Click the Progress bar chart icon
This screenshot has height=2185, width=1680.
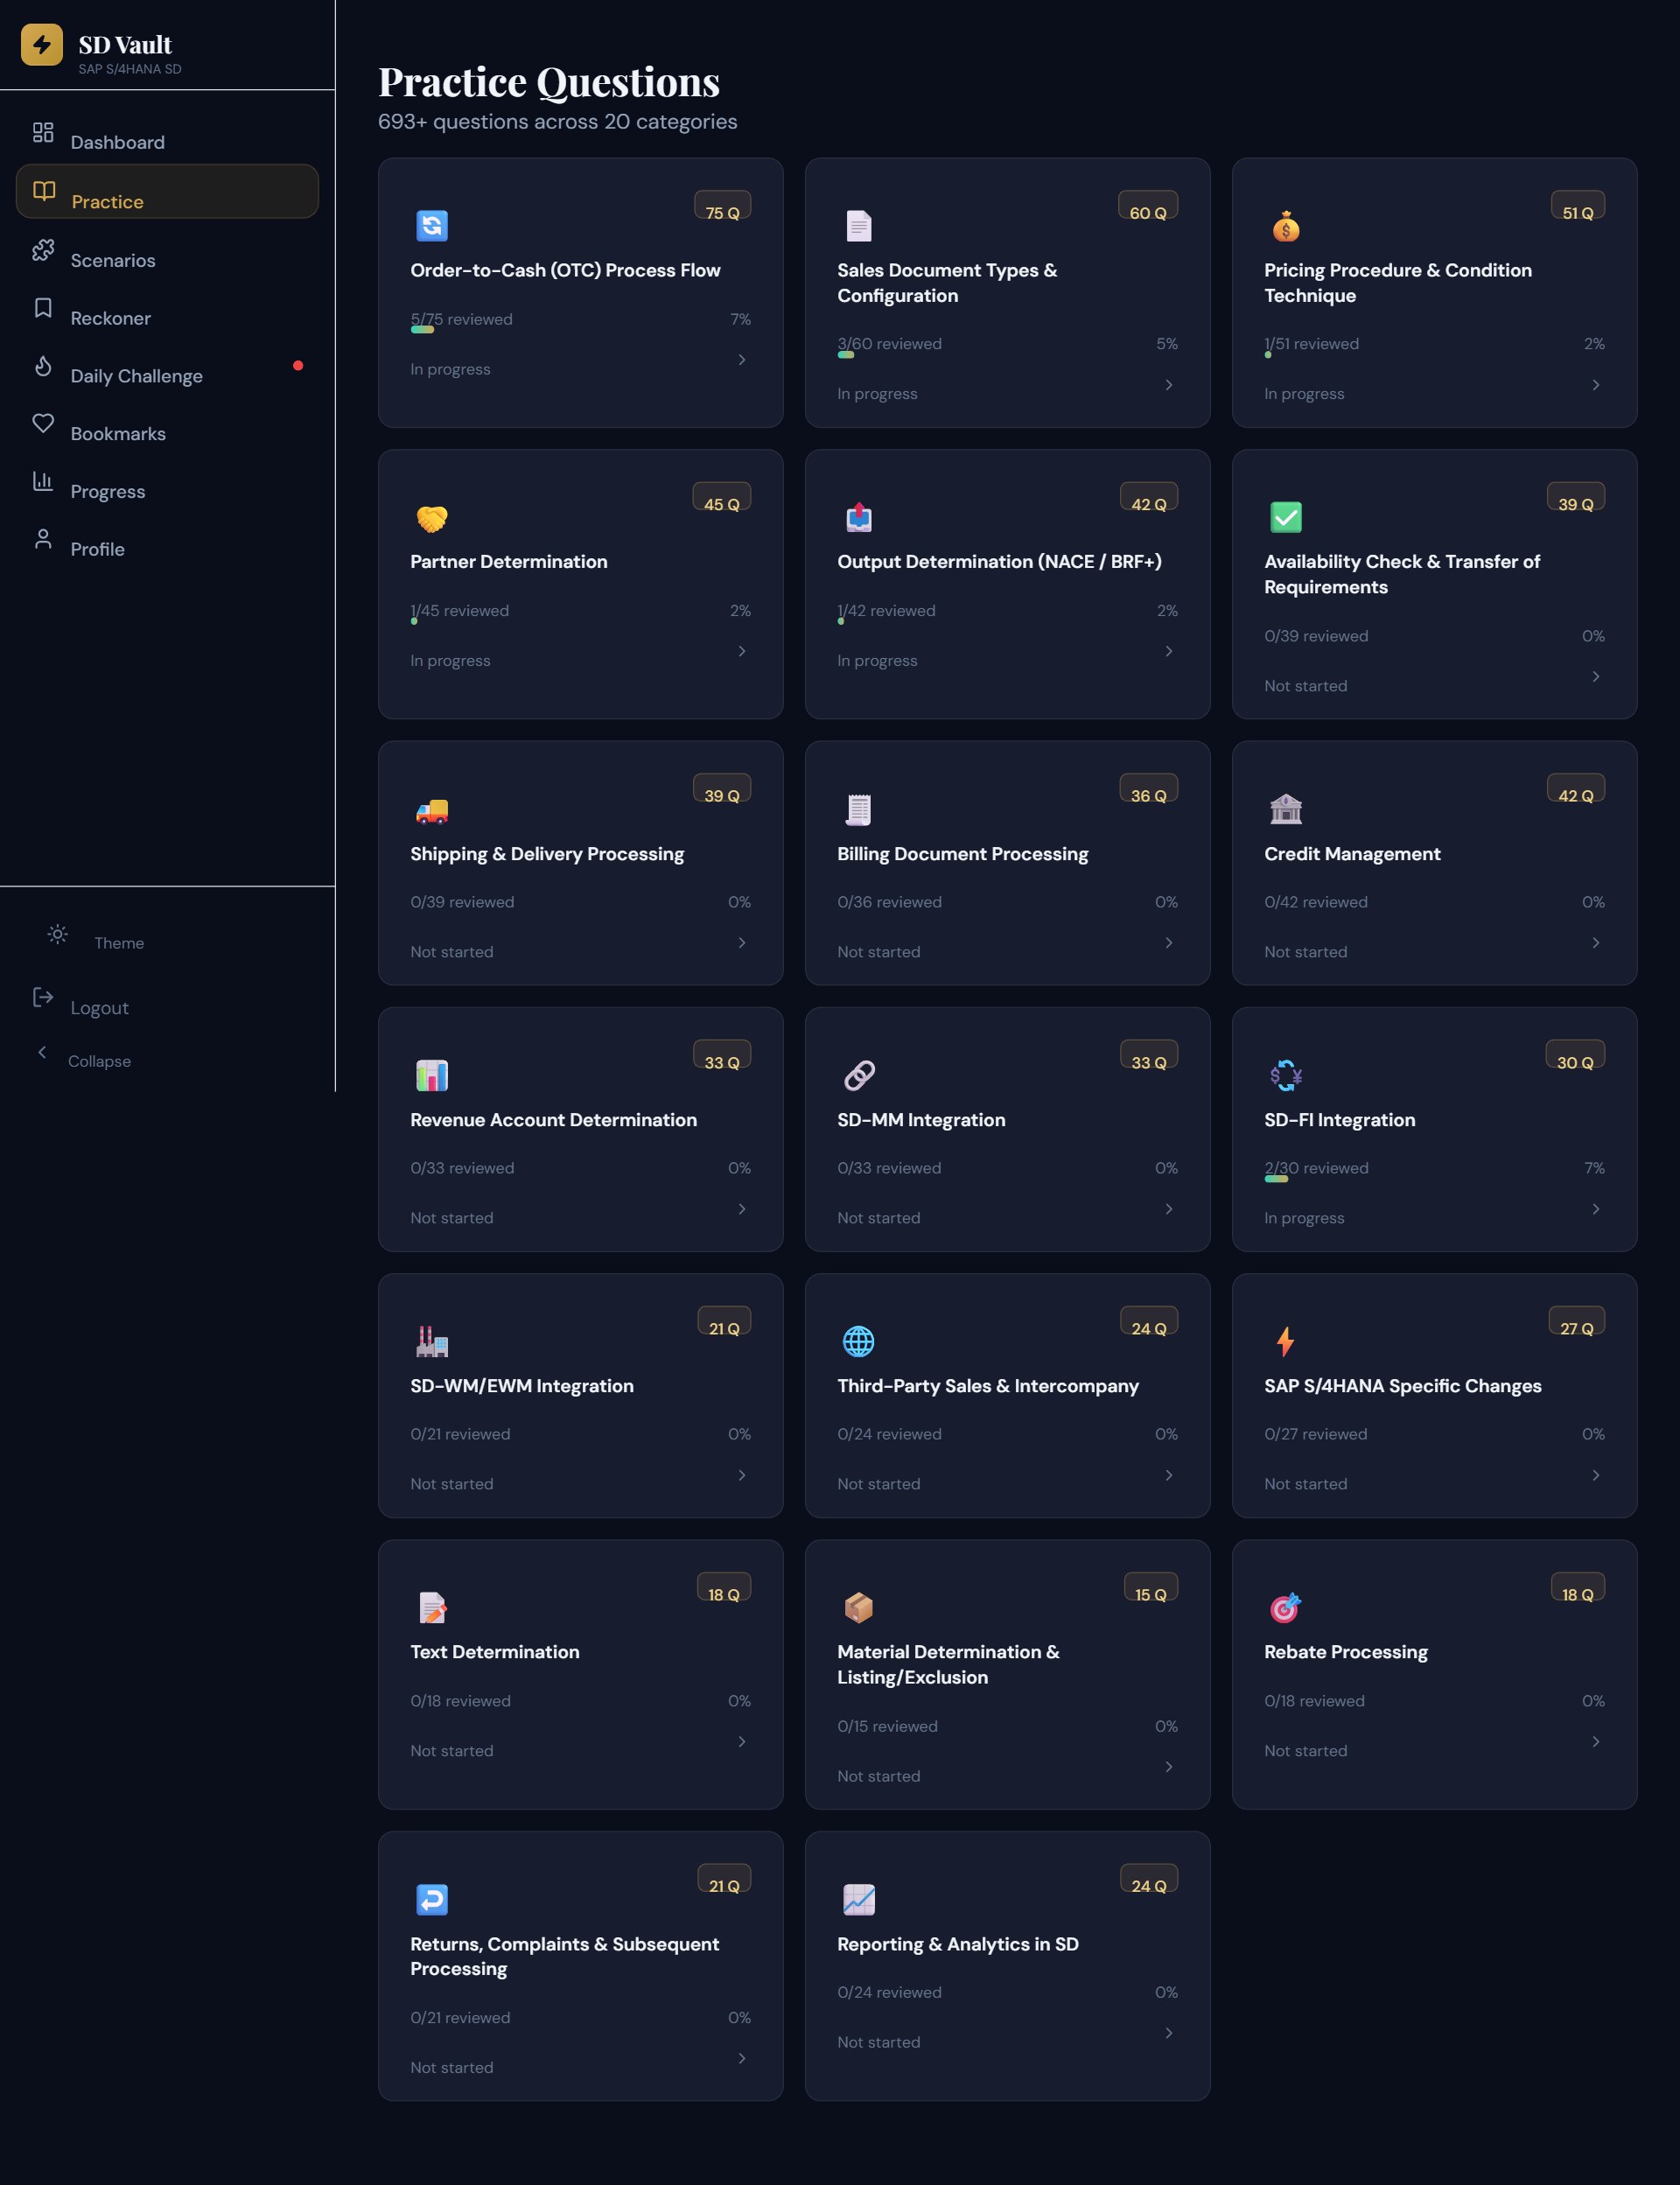[43, 481]
